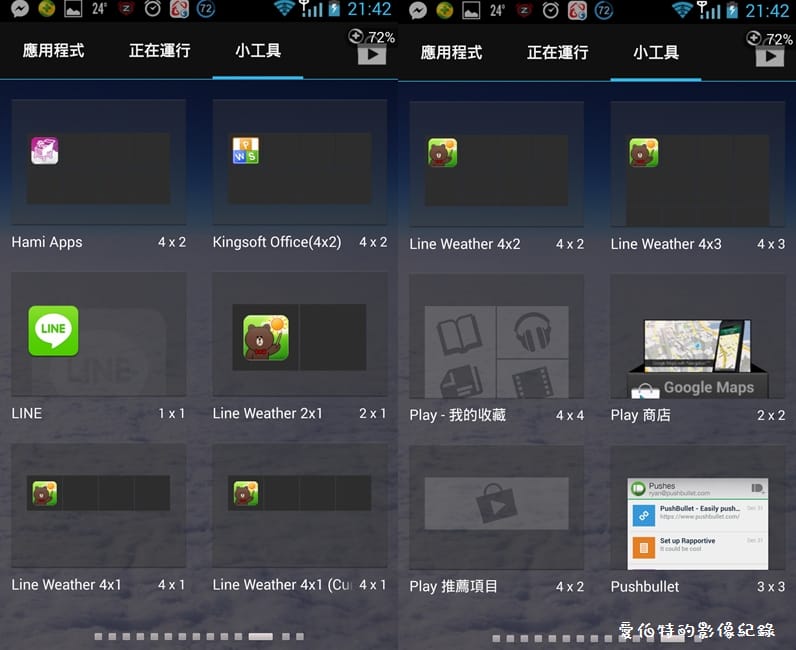Select the 小工具 tab in the right screen

point(656,52)
